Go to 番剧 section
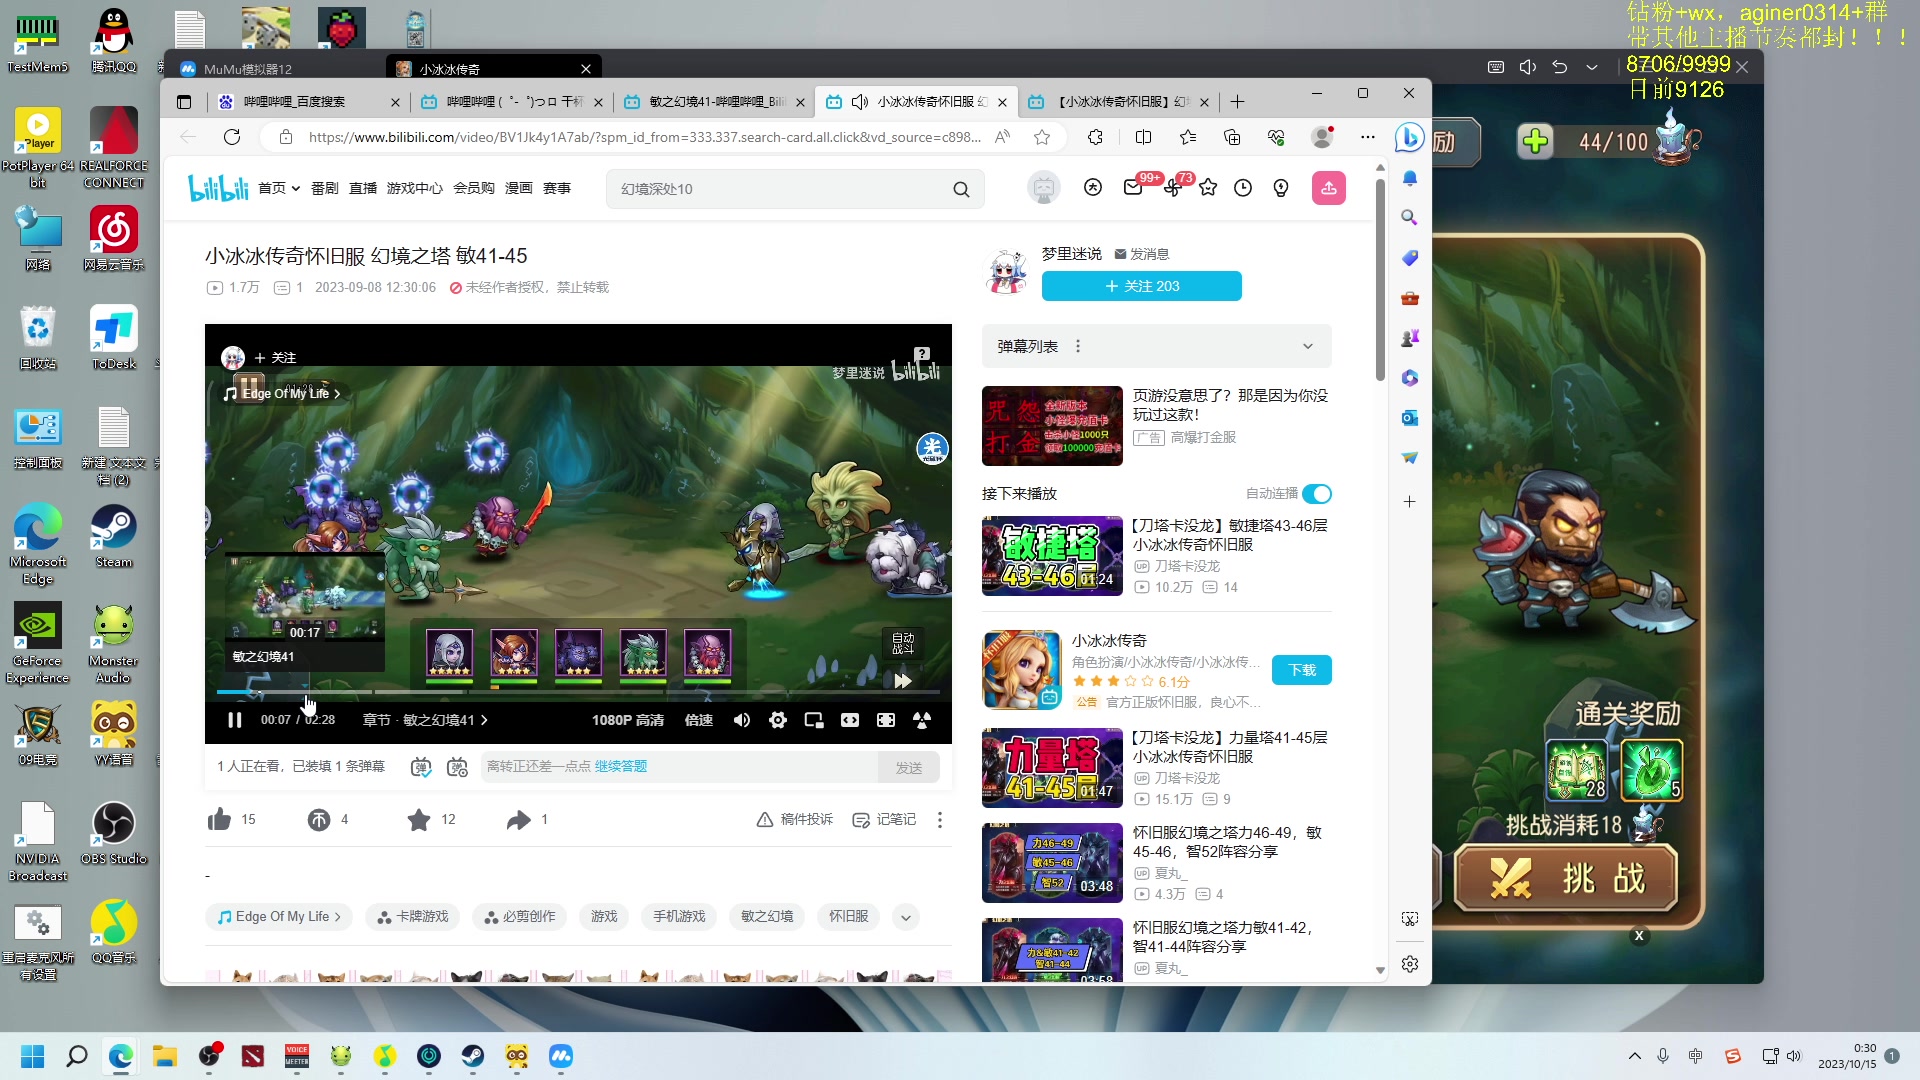Screen dimensions: 1920x1080 coord(325,188)
